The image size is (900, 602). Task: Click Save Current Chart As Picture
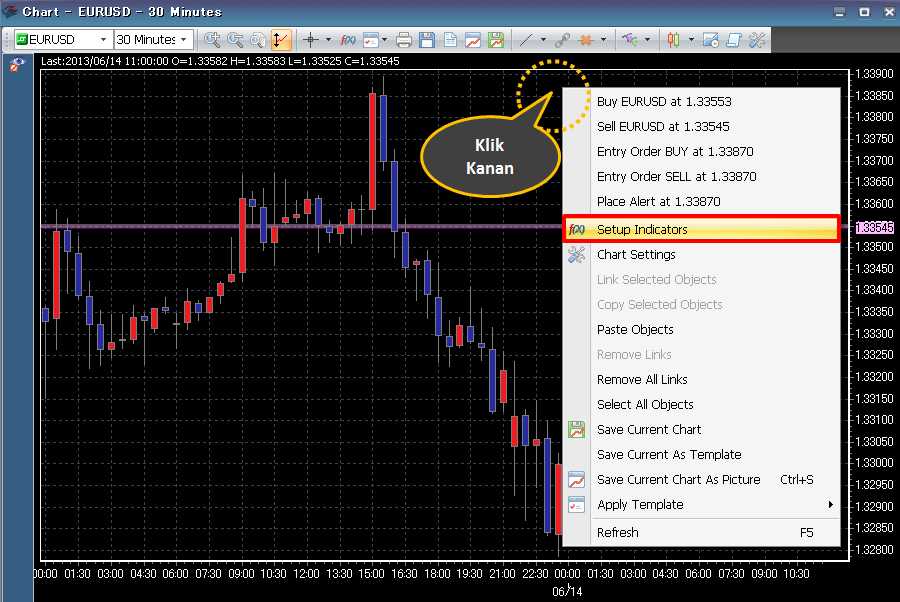click(678, 480)
